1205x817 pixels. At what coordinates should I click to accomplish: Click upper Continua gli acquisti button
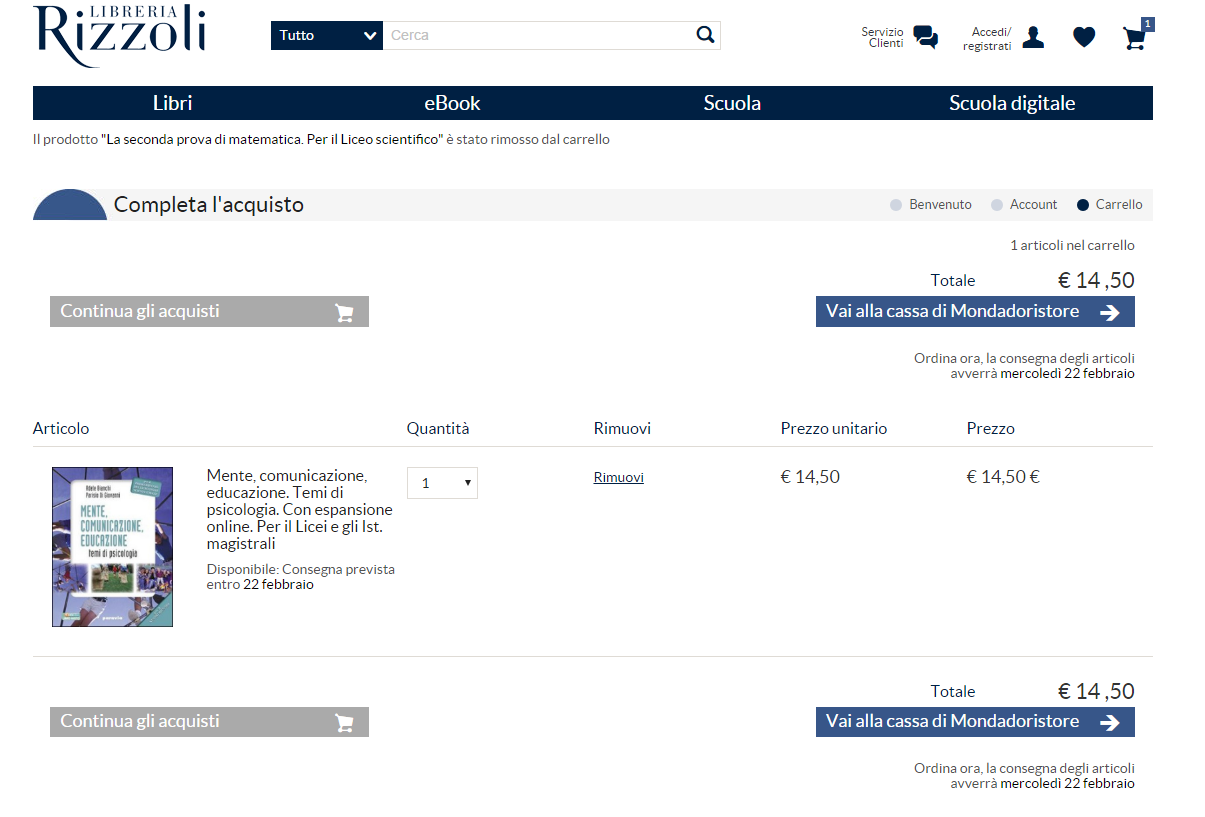(x=209, y=311)
